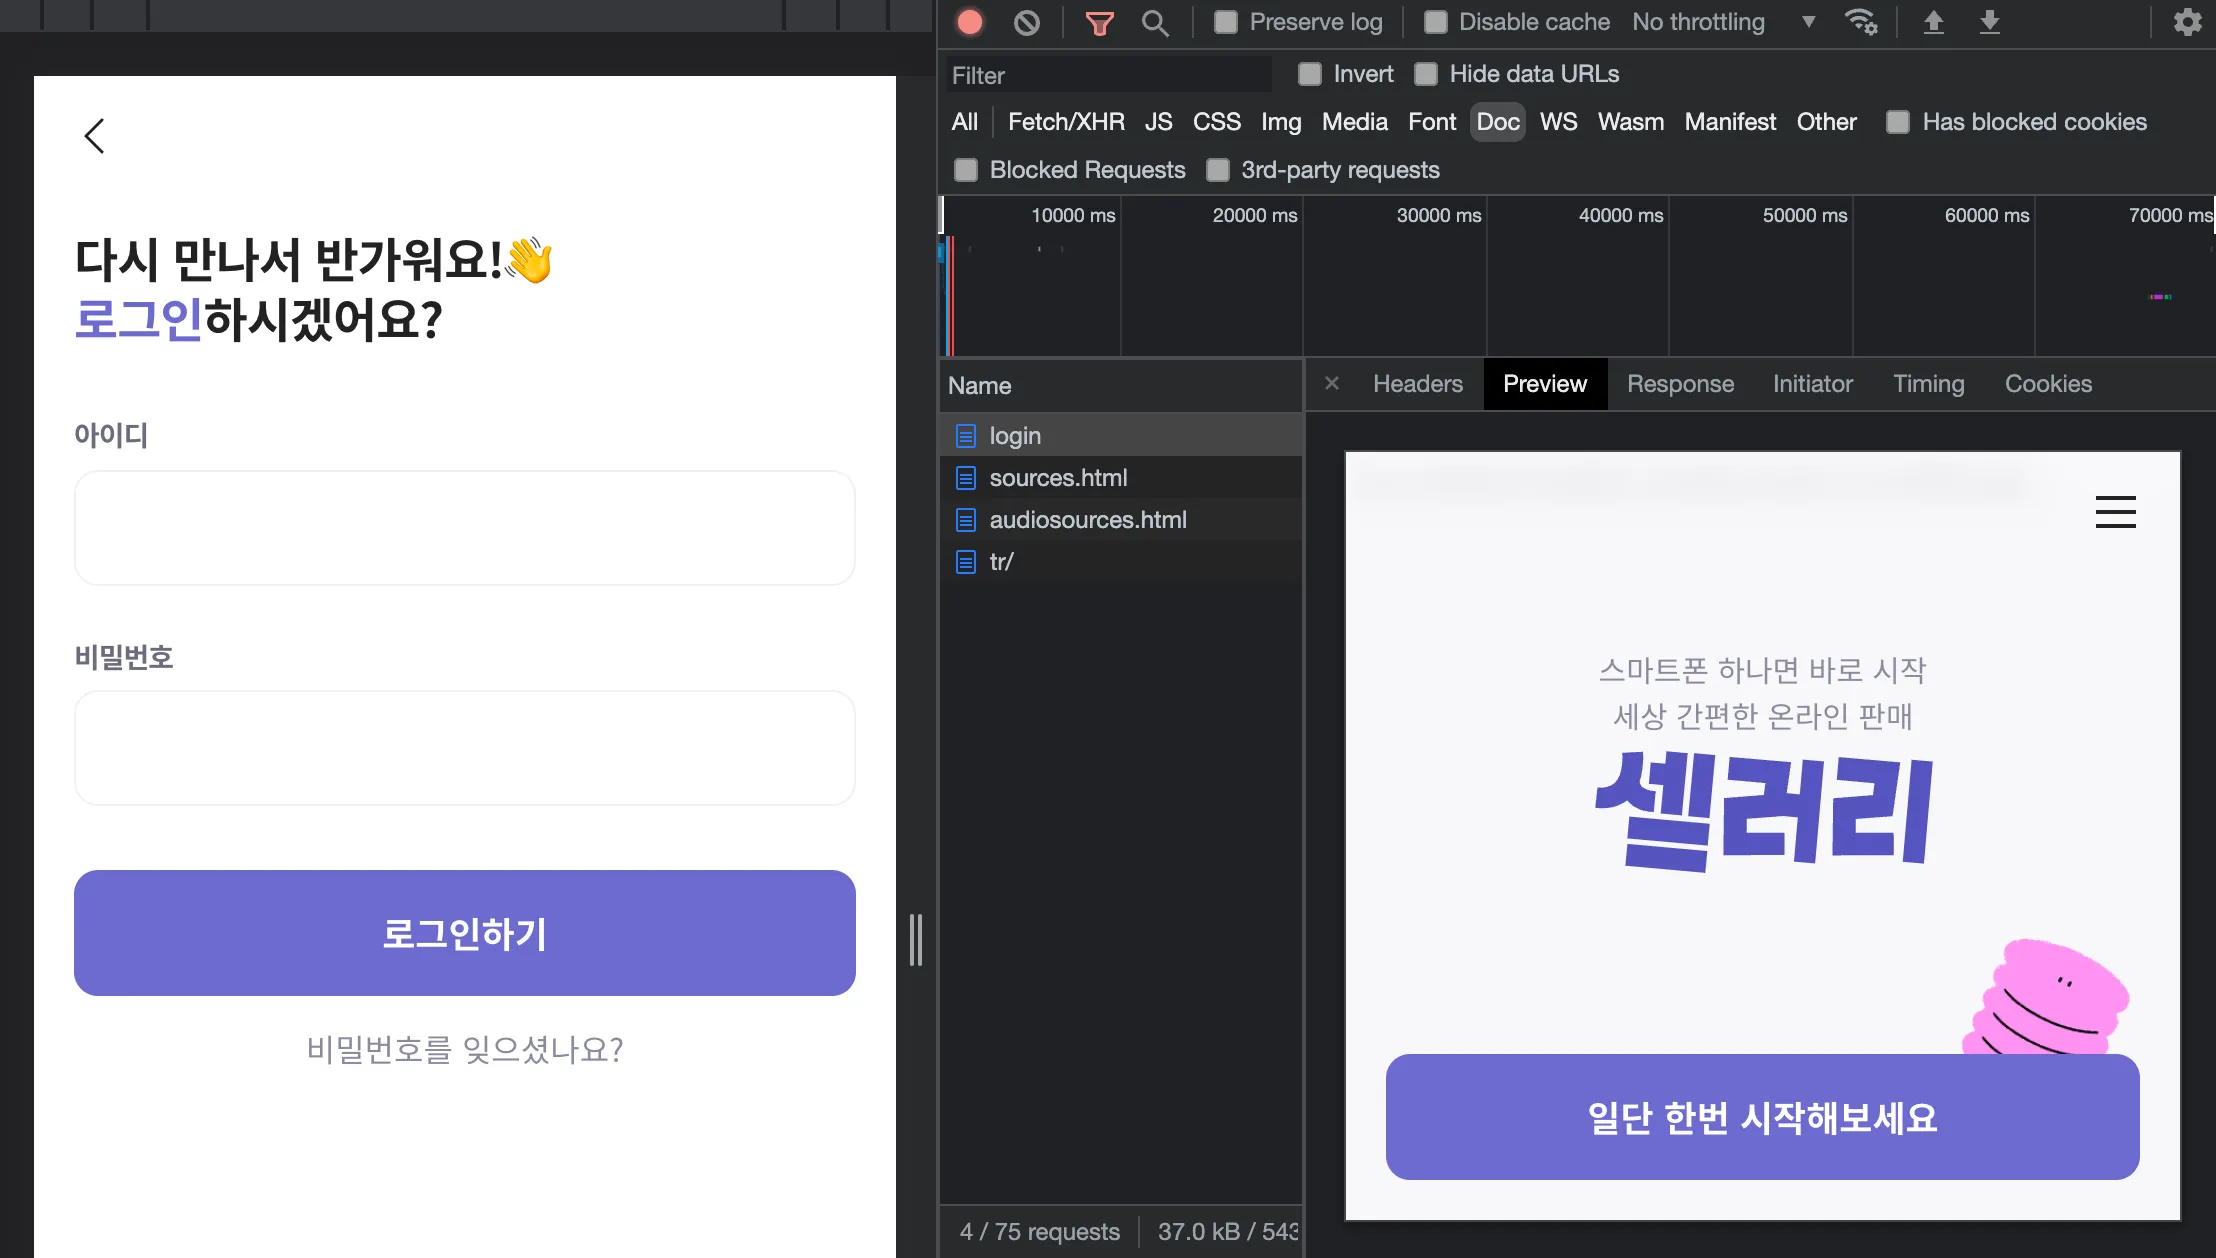Switch to the Response tab
Image resolution: width=2216 pixels, height=1258 pixels.
(x=1681, y=383)
